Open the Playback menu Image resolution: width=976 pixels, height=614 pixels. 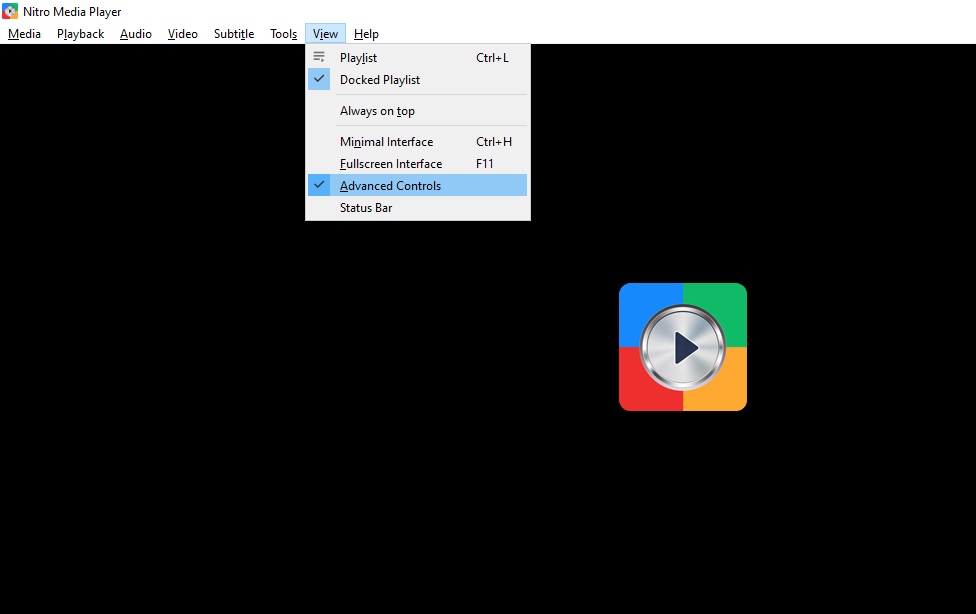point(80,34)
